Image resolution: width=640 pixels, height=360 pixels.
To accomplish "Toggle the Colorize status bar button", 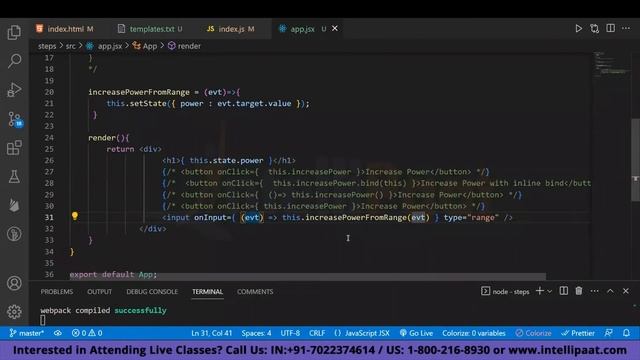I will tap(533, 333).
